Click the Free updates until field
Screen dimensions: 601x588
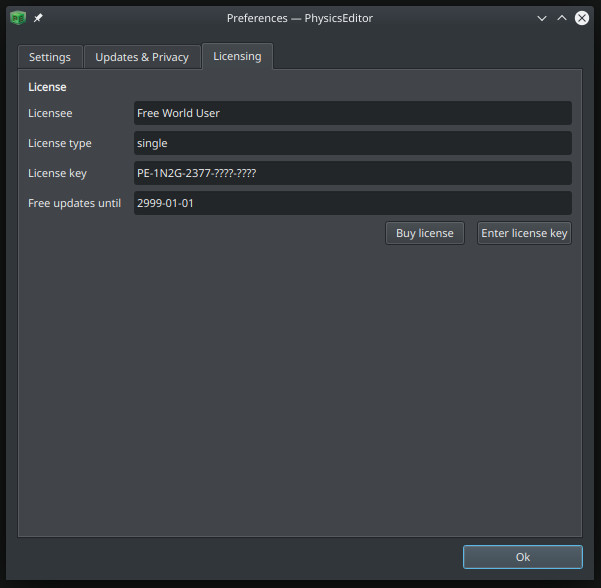tap(353, 203)
